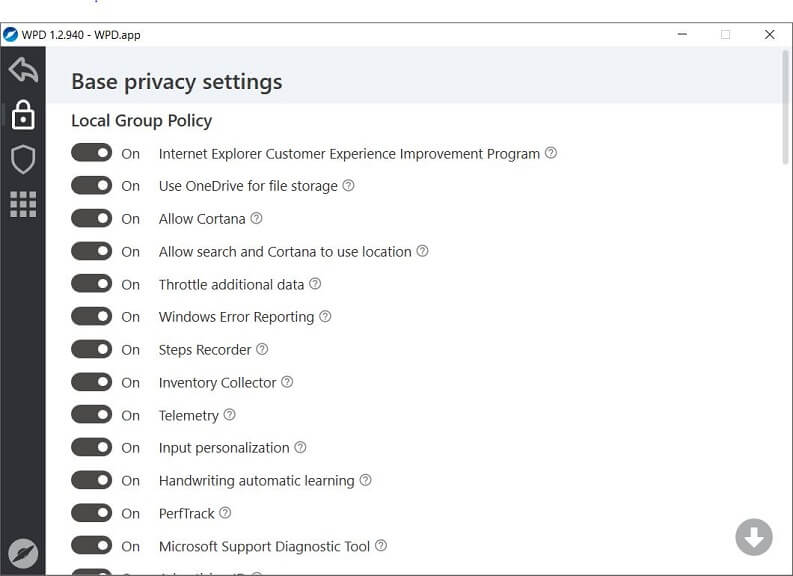Show help for Throttle additional data
The height and width of the screenshot is (576, 793).
point(315,284)
